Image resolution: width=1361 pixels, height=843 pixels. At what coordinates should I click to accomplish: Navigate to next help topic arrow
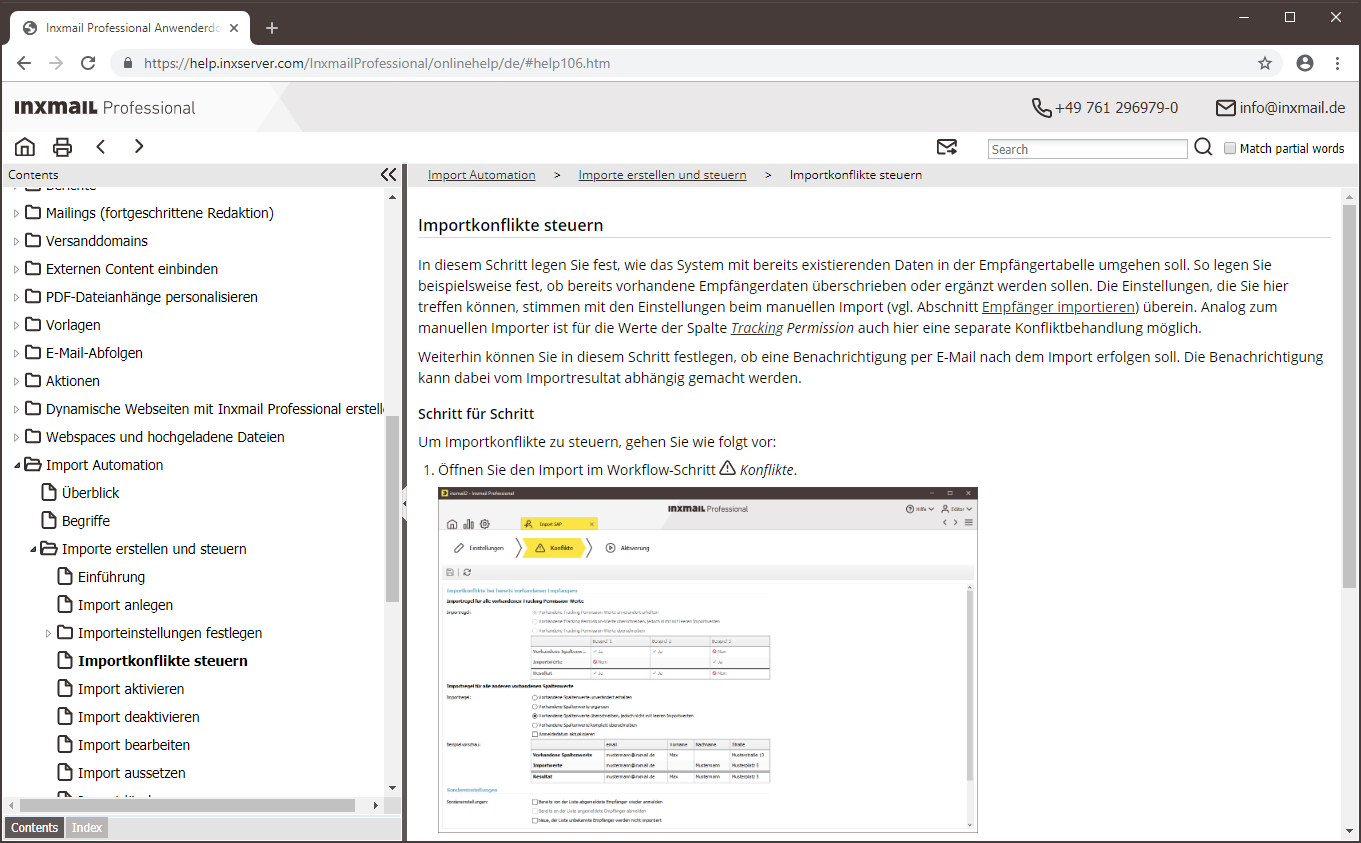click(139, 147)
